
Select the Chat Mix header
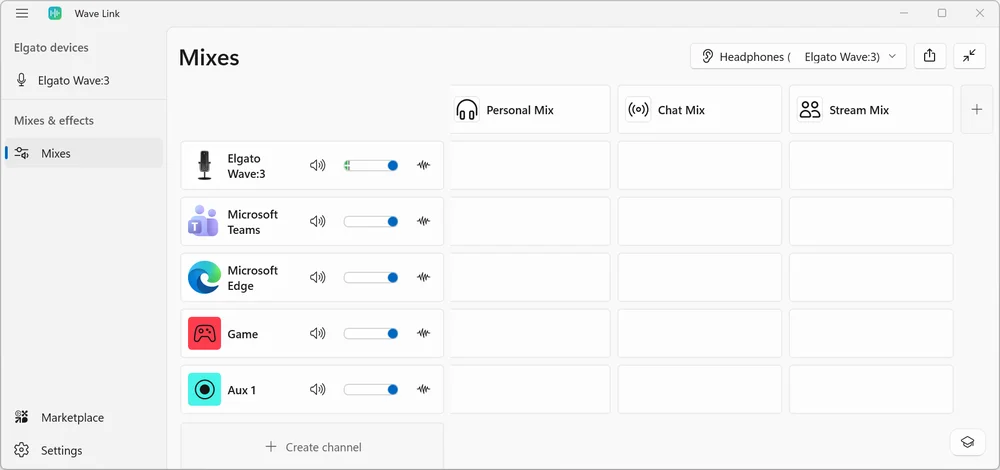coord(700,110)
